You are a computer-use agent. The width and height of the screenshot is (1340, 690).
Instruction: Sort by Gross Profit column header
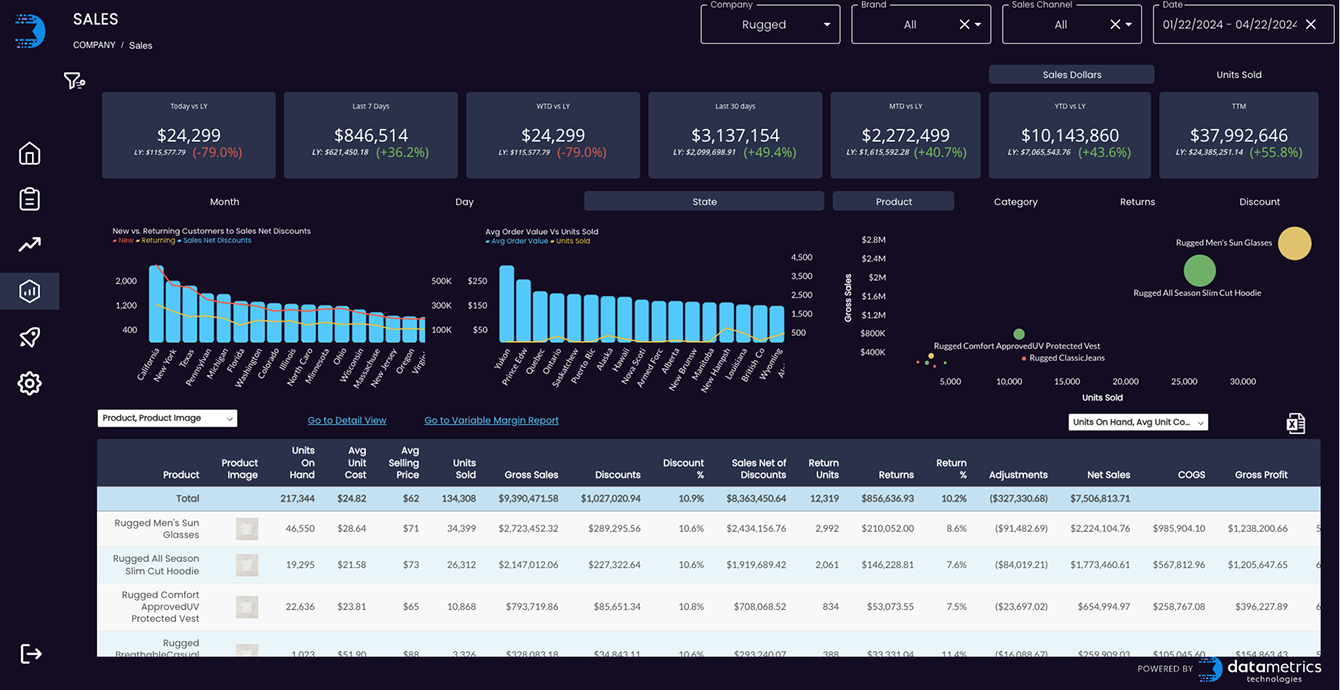click(1261, 475)
